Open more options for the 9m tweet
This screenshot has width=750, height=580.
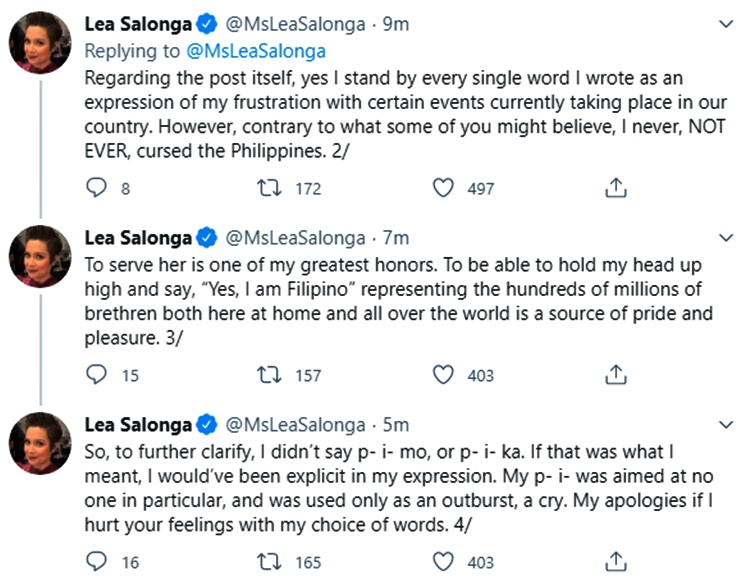pos(726,24)
